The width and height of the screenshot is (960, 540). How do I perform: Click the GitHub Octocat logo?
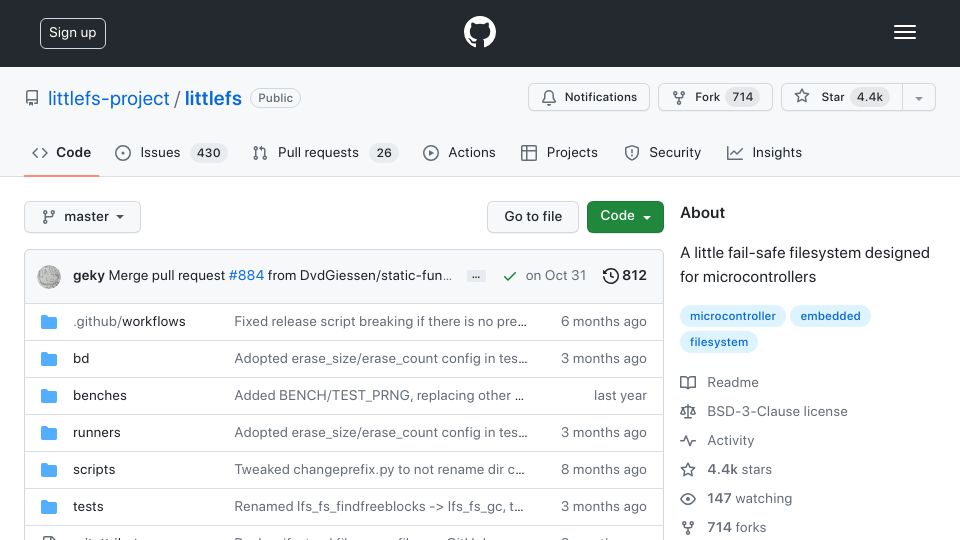(479, 32)
